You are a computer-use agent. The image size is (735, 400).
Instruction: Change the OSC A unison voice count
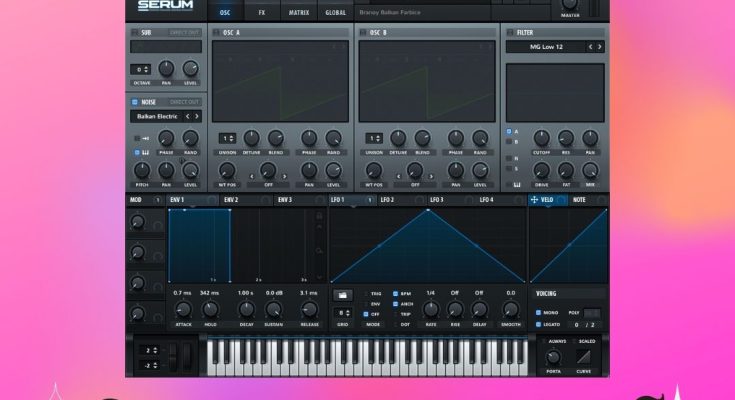pyautogui.click(x=228, y=138)
